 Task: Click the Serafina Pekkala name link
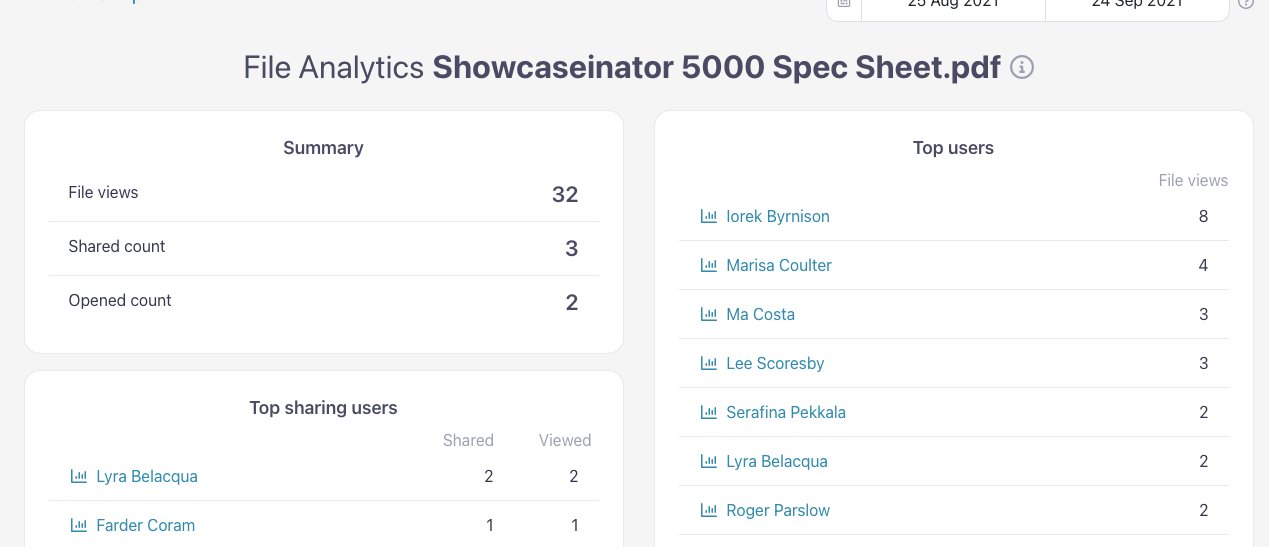click(x=786, y=412)
